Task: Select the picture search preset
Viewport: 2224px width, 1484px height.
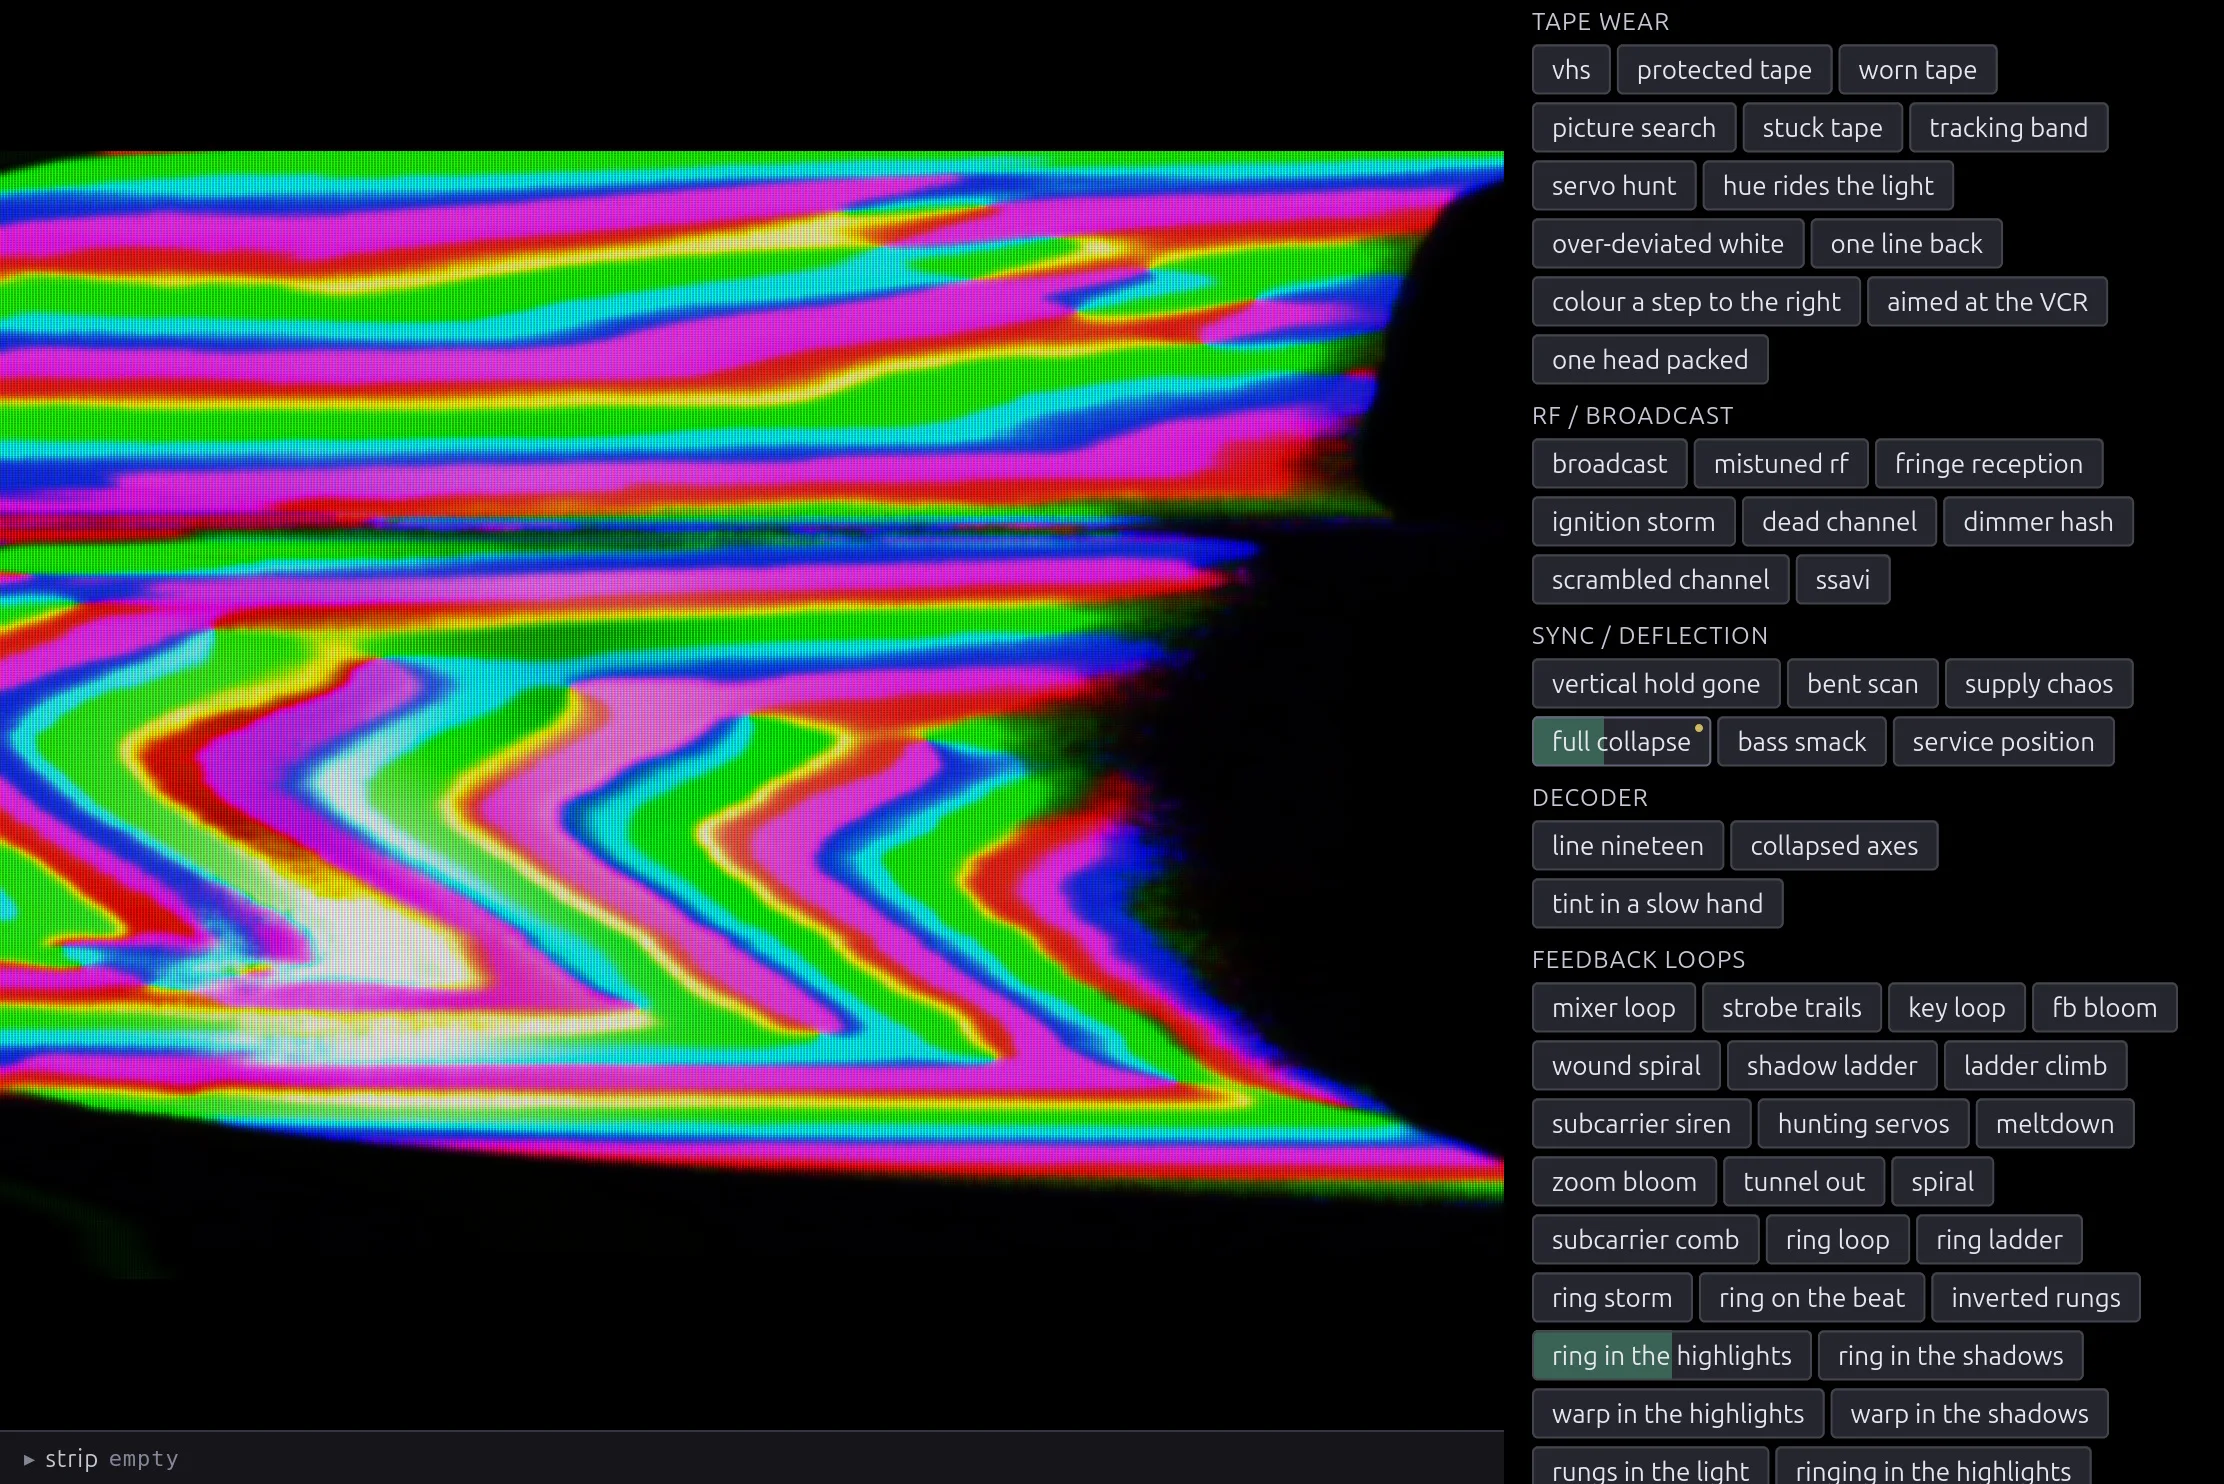Action: (x=1633, y=128)
